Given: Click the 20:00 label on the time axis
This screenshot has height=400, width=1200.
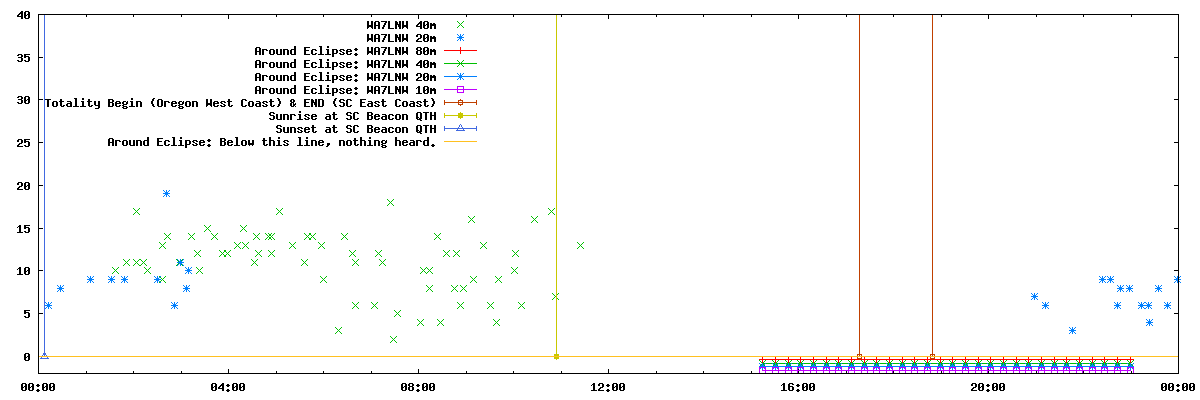Looking at the screenshot, I should point(988,387).
